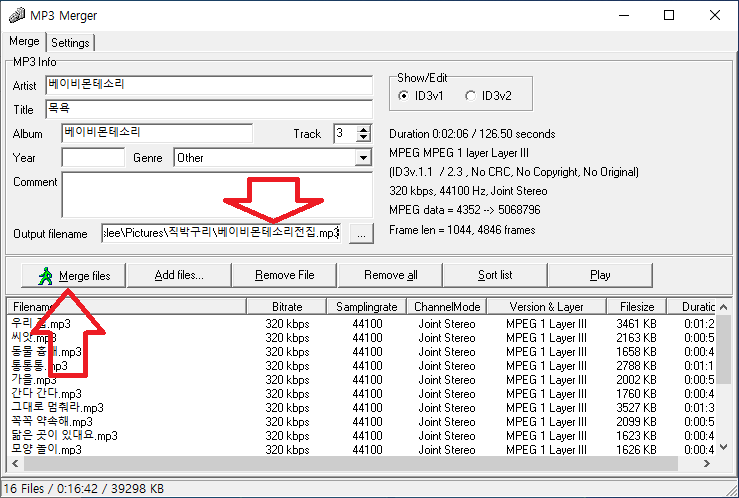Click the browse output filename button

click(x=361, y=233)
